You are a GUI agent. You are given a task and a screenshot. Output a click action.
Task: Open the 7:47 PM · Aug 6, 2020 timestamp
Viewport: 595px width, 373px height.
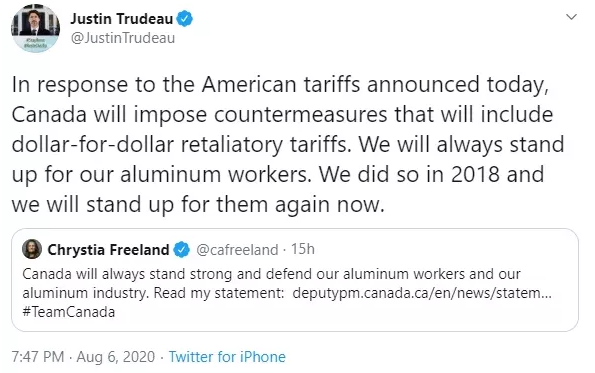tap(83, 357)
